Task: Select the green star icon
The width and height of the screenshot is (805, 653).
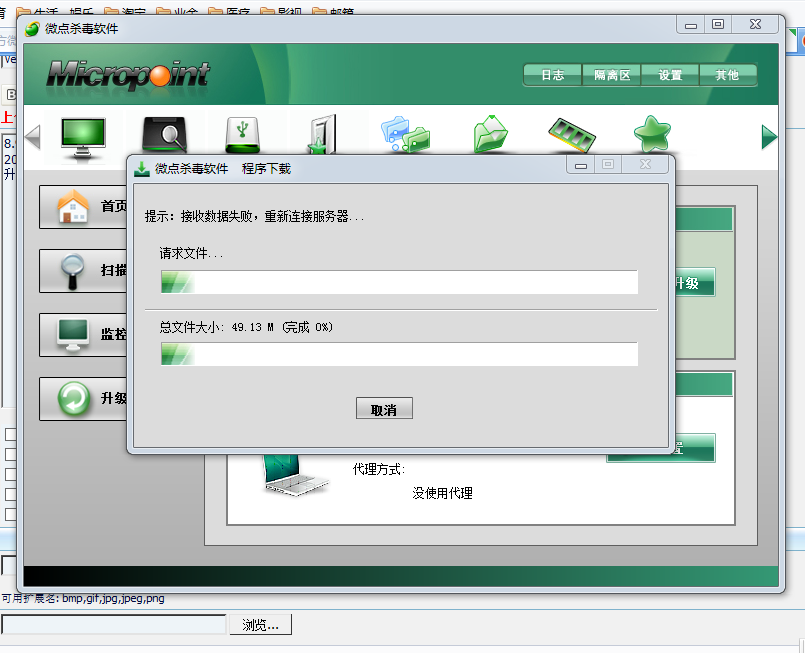Action: pos(652,133)
